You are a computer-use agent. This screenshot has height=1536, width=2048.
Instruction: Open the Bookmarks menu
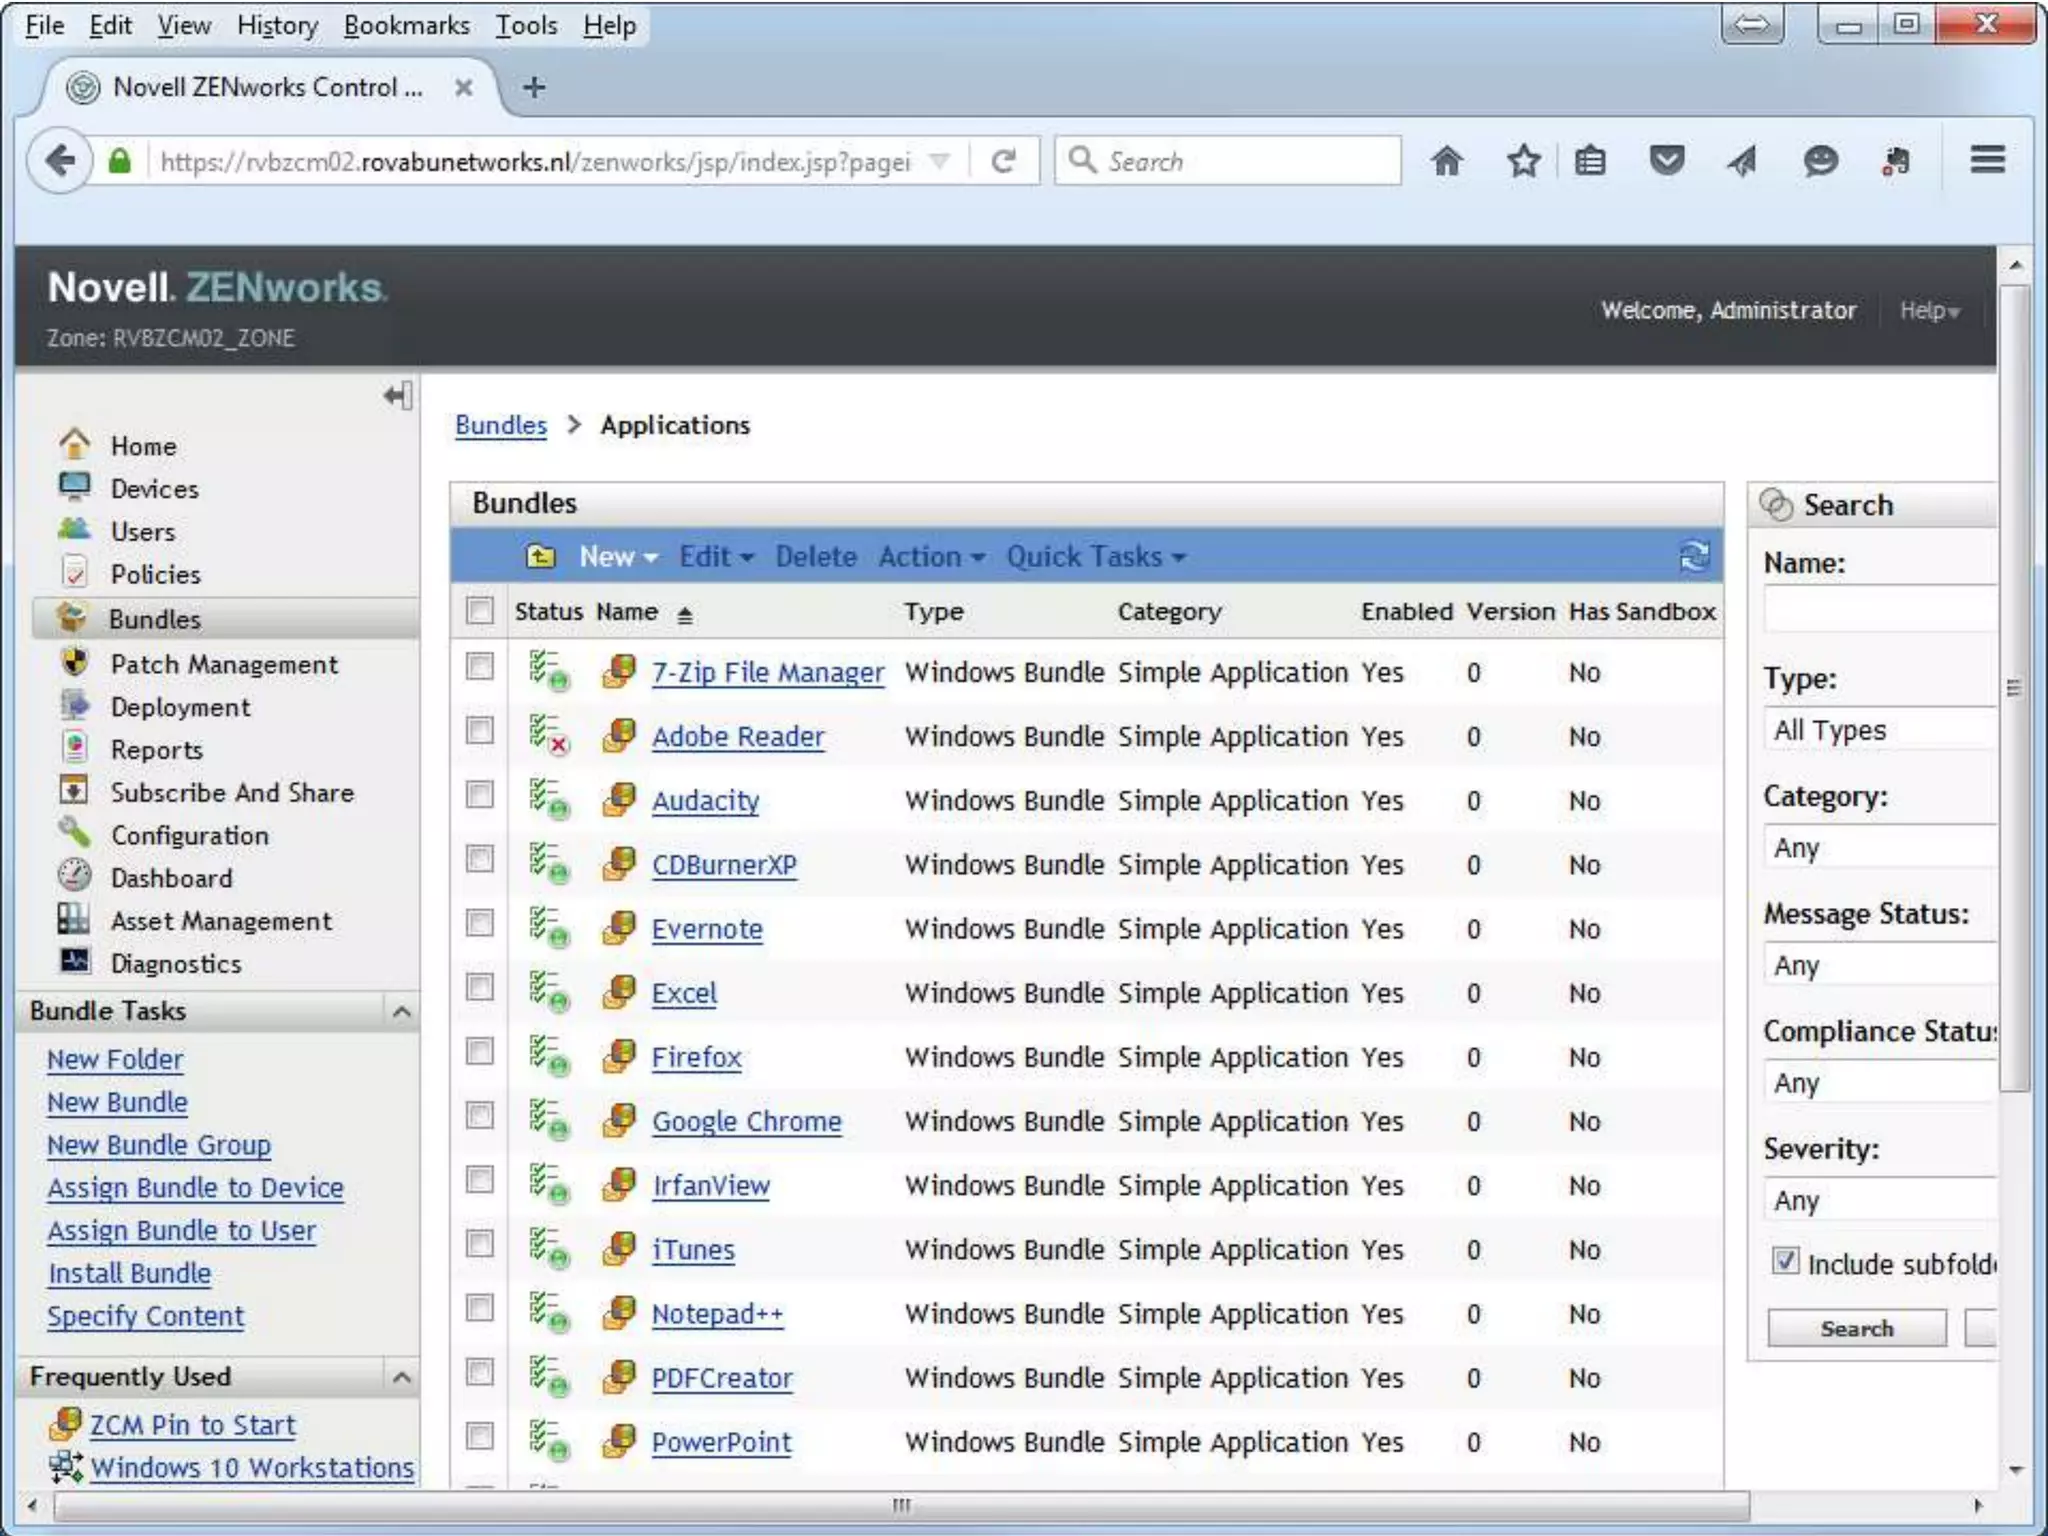pos(406,25)
